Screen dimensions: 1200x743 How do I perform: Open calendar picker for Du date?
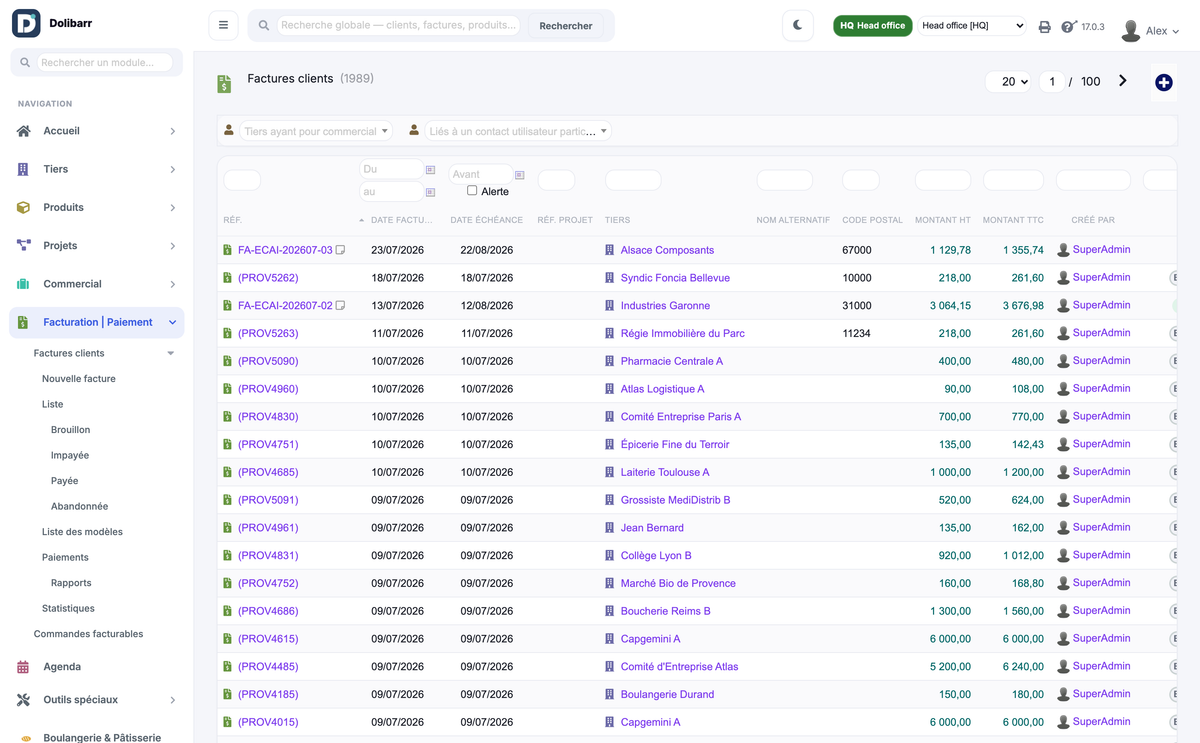click(x=430, y=170)
